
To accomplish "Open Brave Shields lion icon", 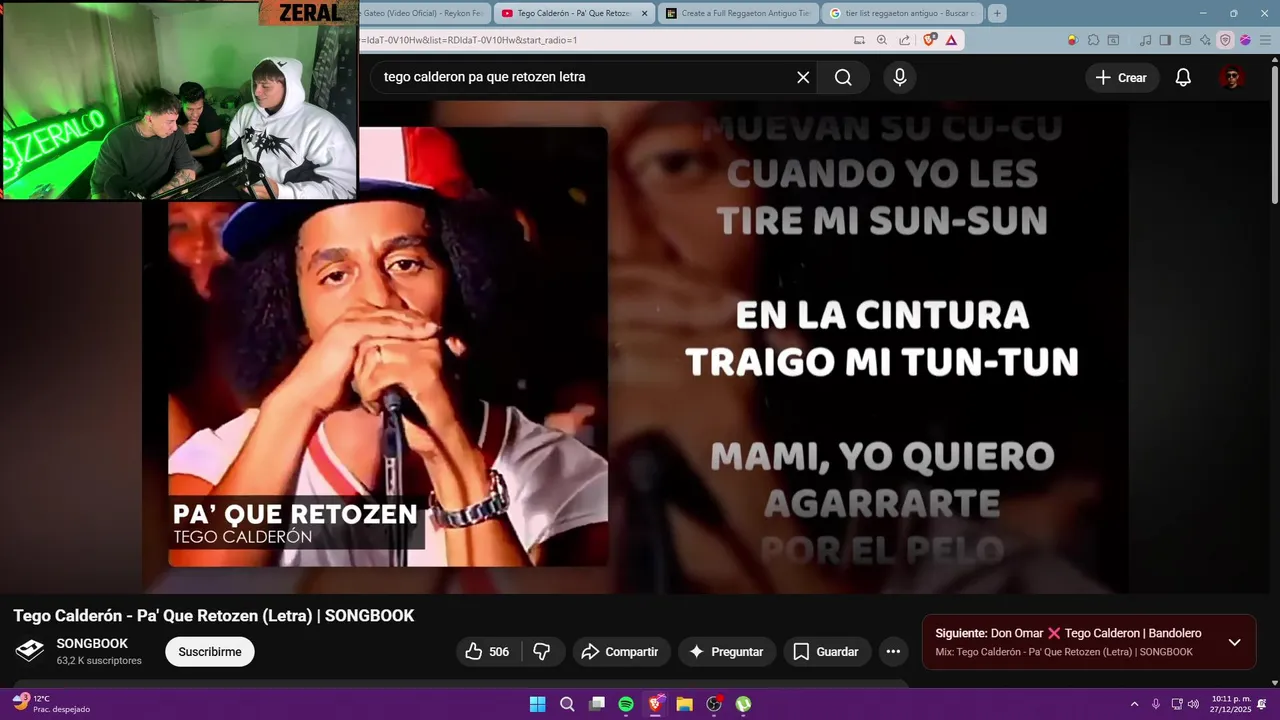I will [x=930, y=40].
